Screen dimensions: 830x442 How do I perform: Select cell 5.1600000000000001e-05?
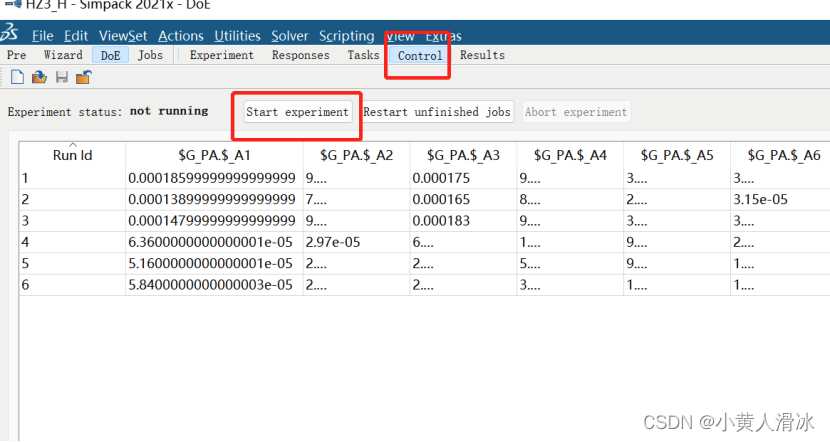[x=214, y=263]
